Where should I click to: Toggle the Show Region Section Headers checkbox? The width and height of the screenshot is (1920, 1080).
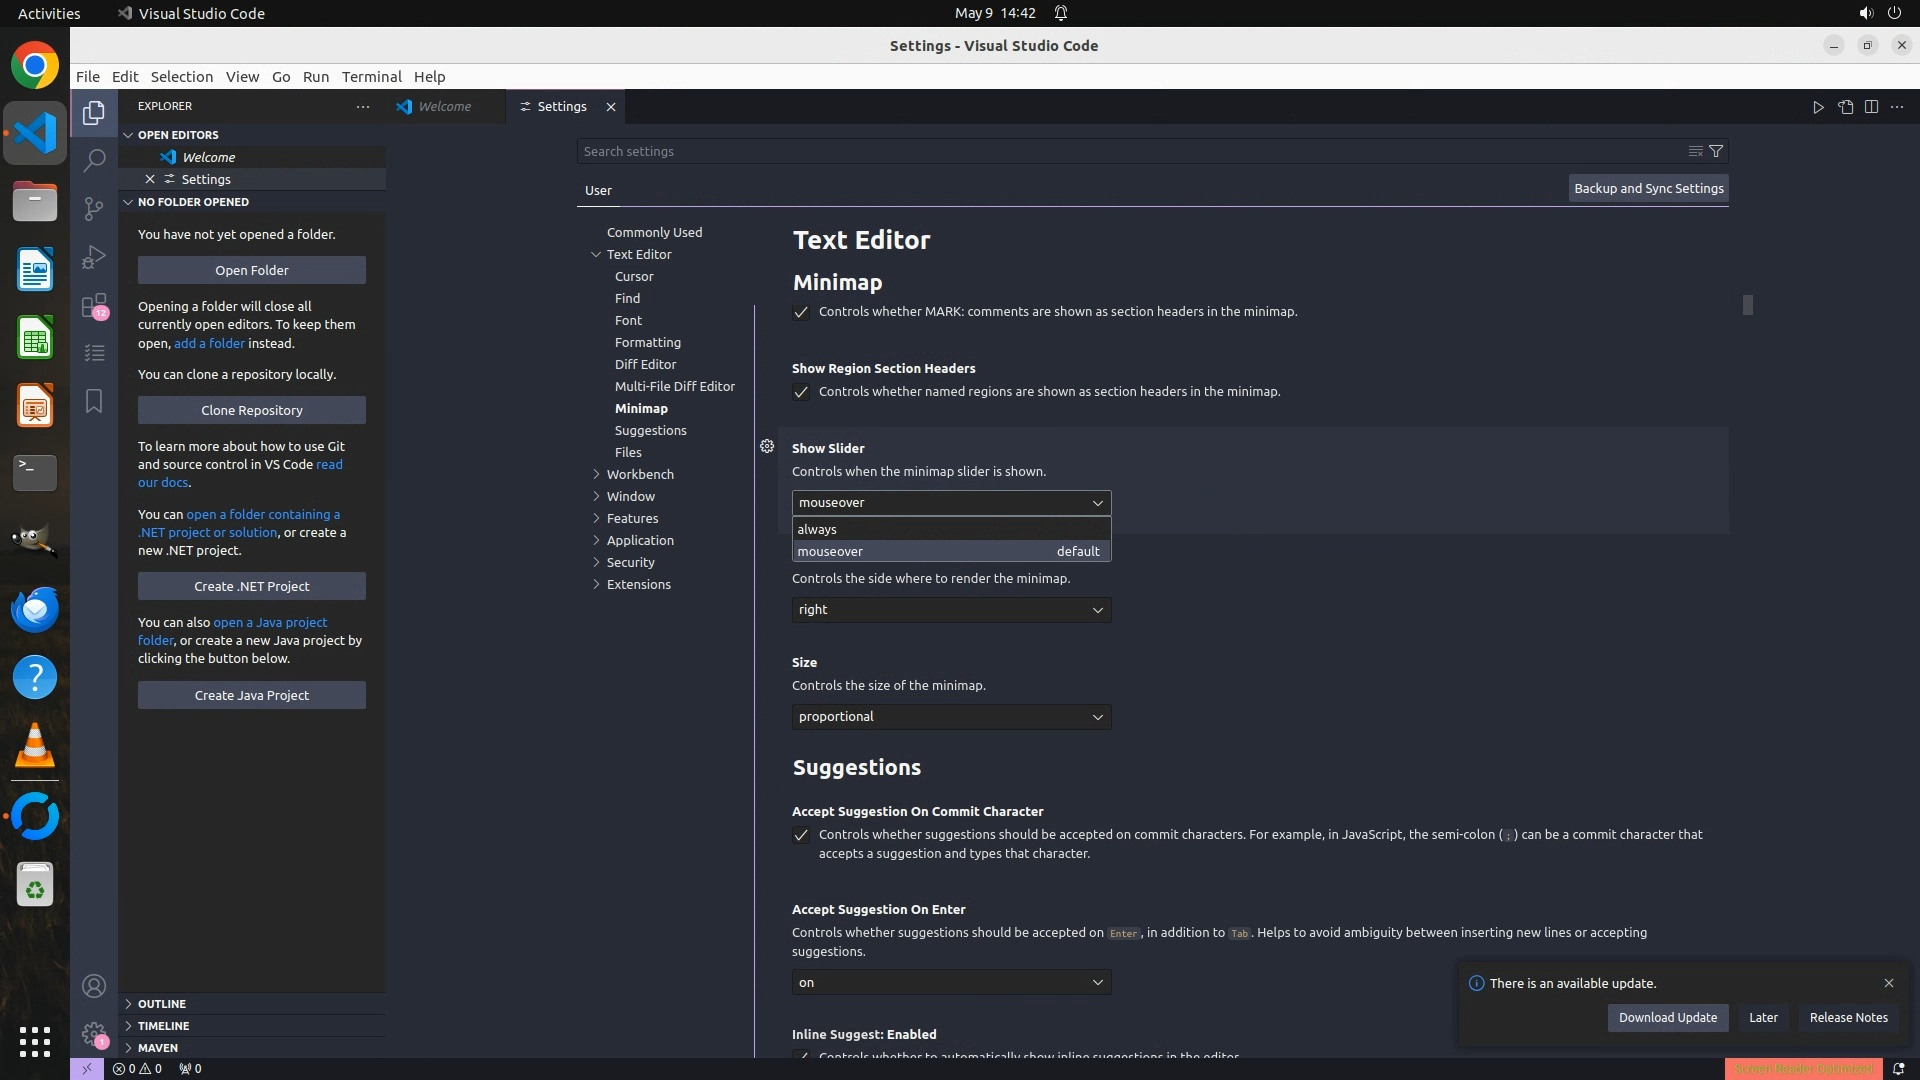[801, 392]
